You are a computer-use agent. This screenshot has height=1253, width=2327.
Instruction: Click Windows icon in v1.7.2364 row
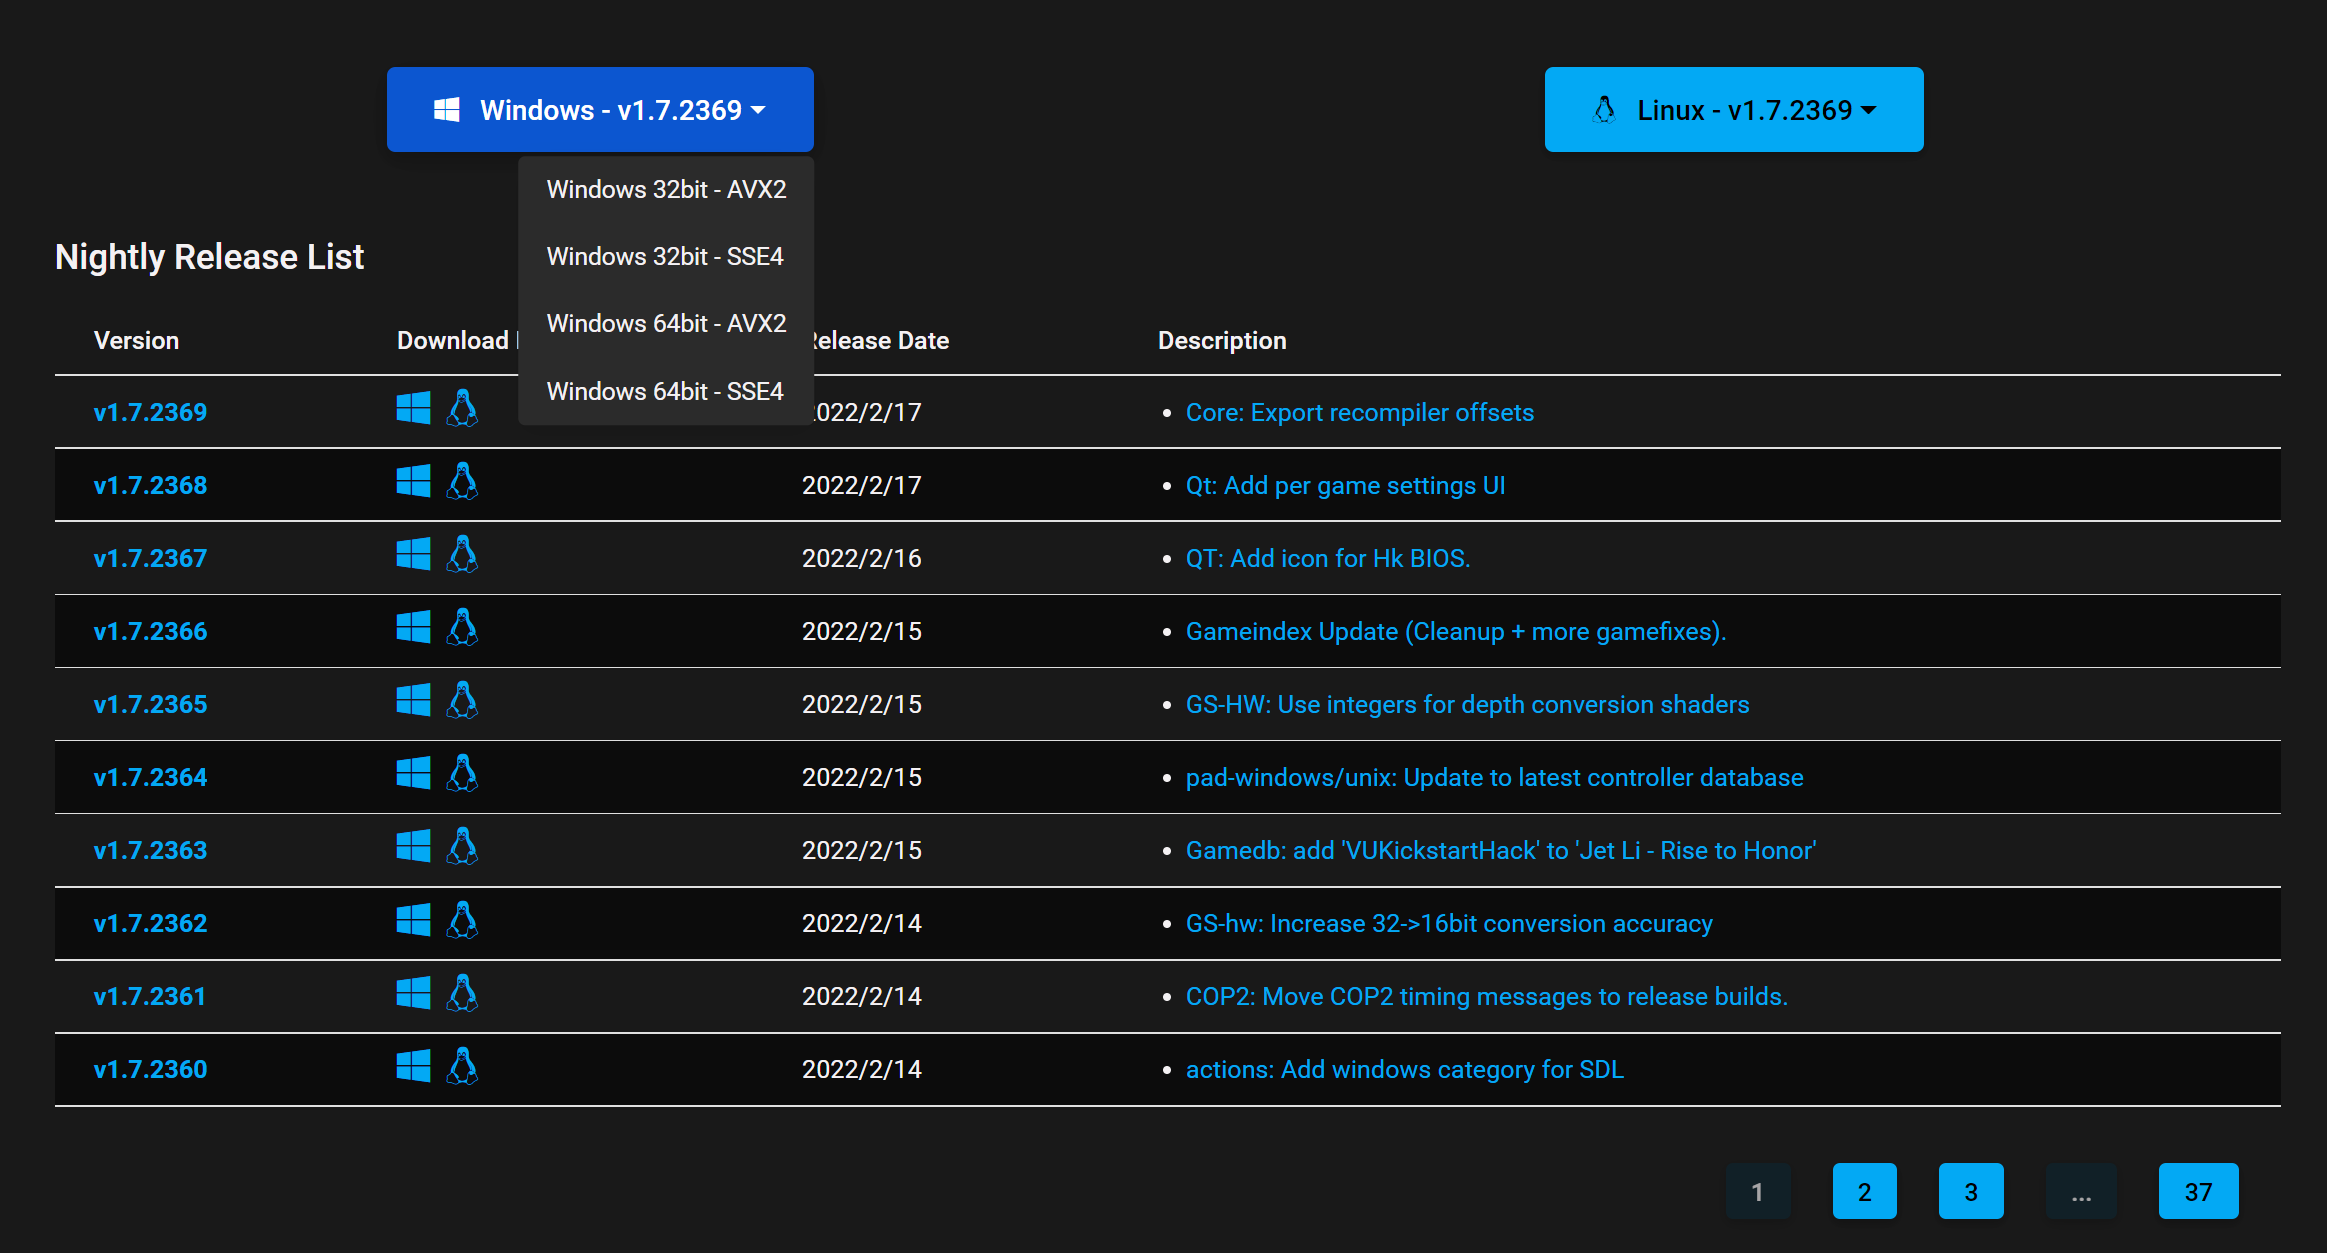click(413, 773)
